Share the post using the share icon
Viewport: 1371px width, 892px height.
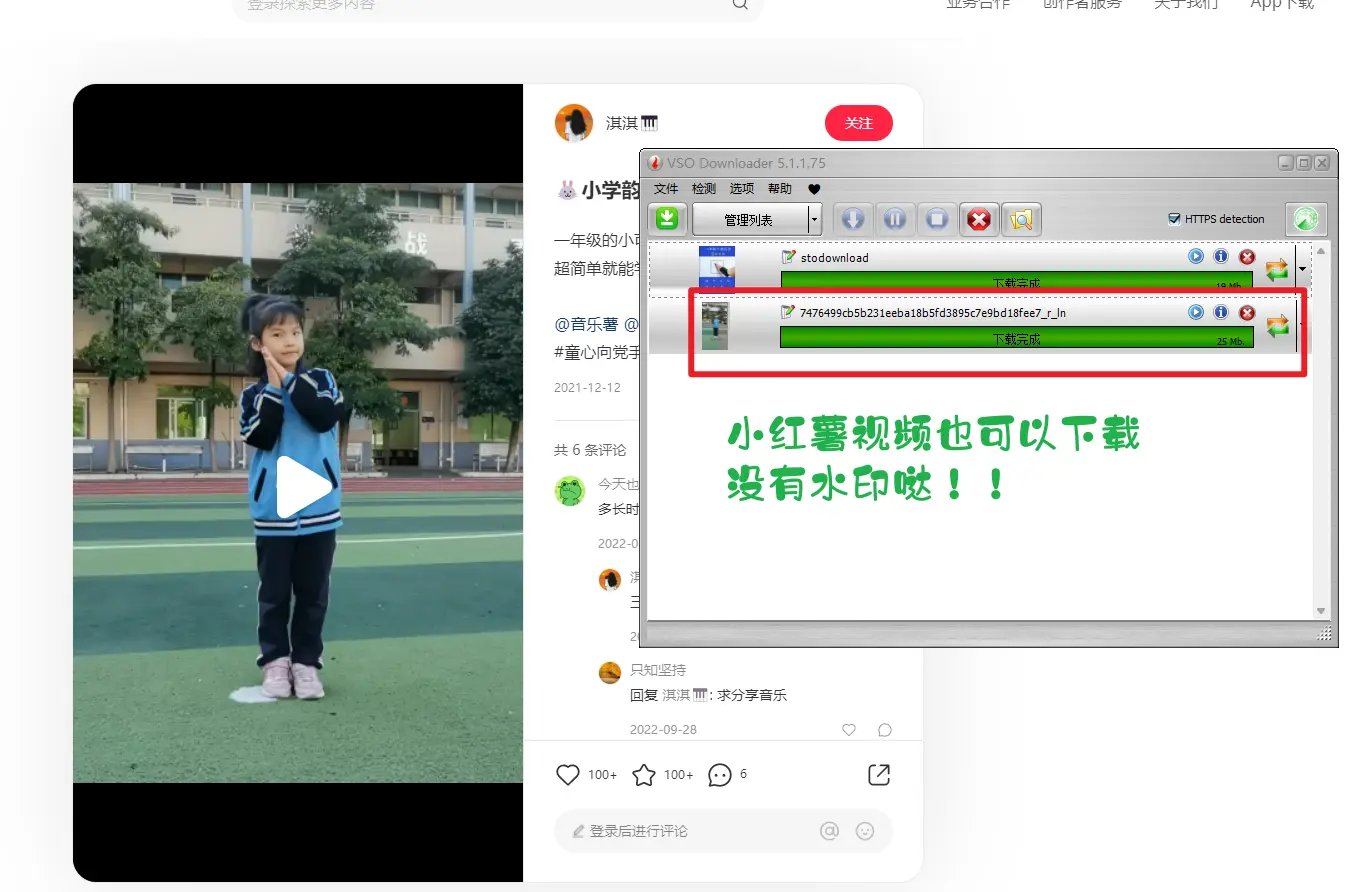tap(879, 775)
